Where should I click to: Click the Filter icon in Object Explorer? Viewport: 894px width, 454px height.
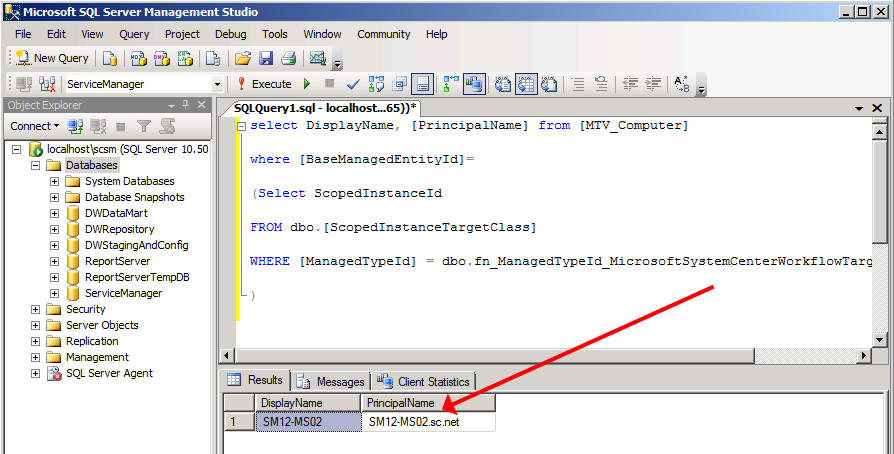click(144, 126)
